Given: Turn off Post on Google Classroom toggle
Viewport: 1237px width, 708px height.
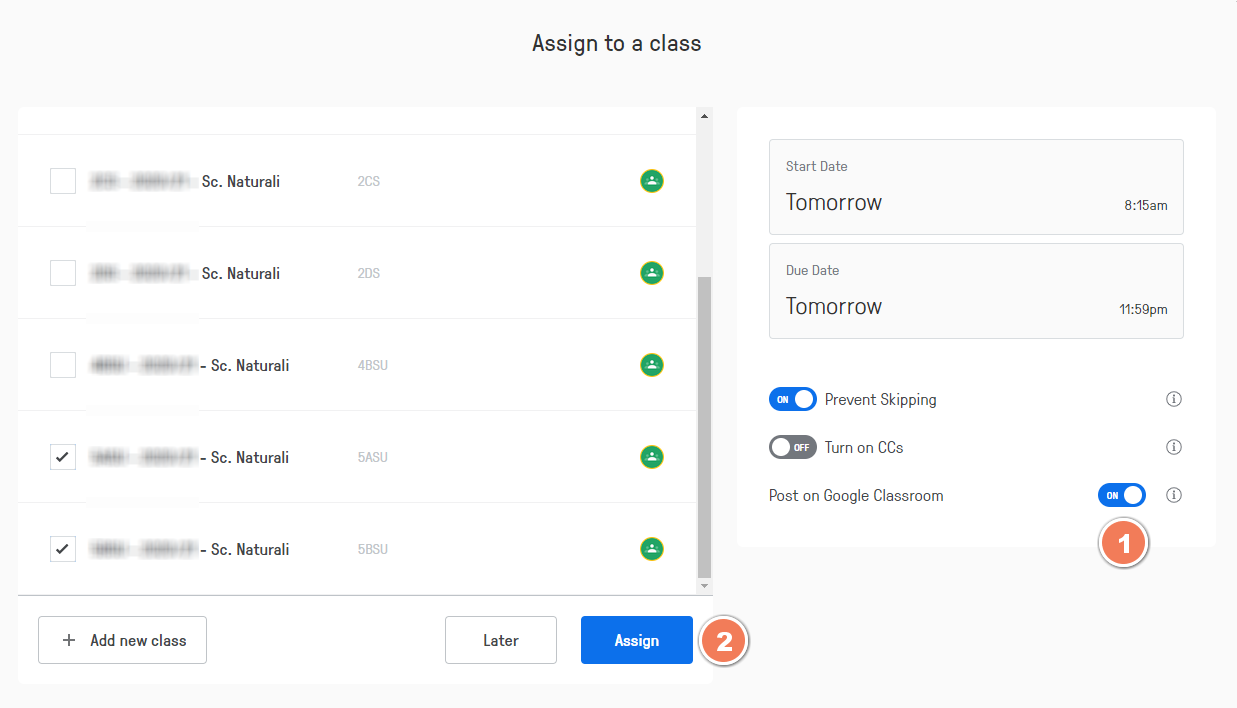Looking at the screenshot, I should tap(1122, 495).
